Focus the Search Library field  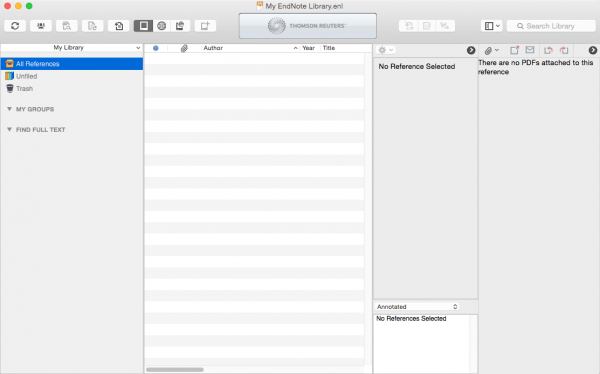(x=551, y=26)
